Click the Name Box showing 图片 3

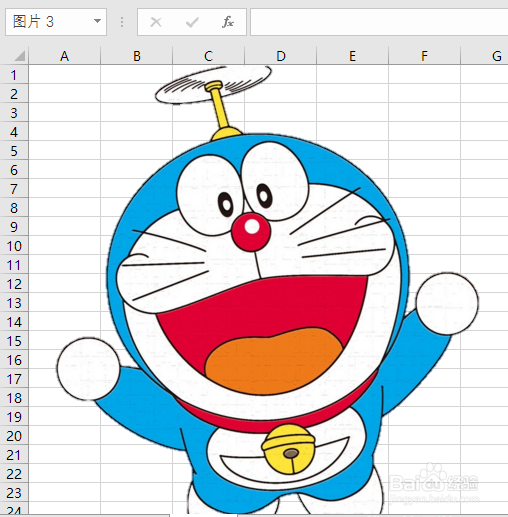tap(56, 22)
